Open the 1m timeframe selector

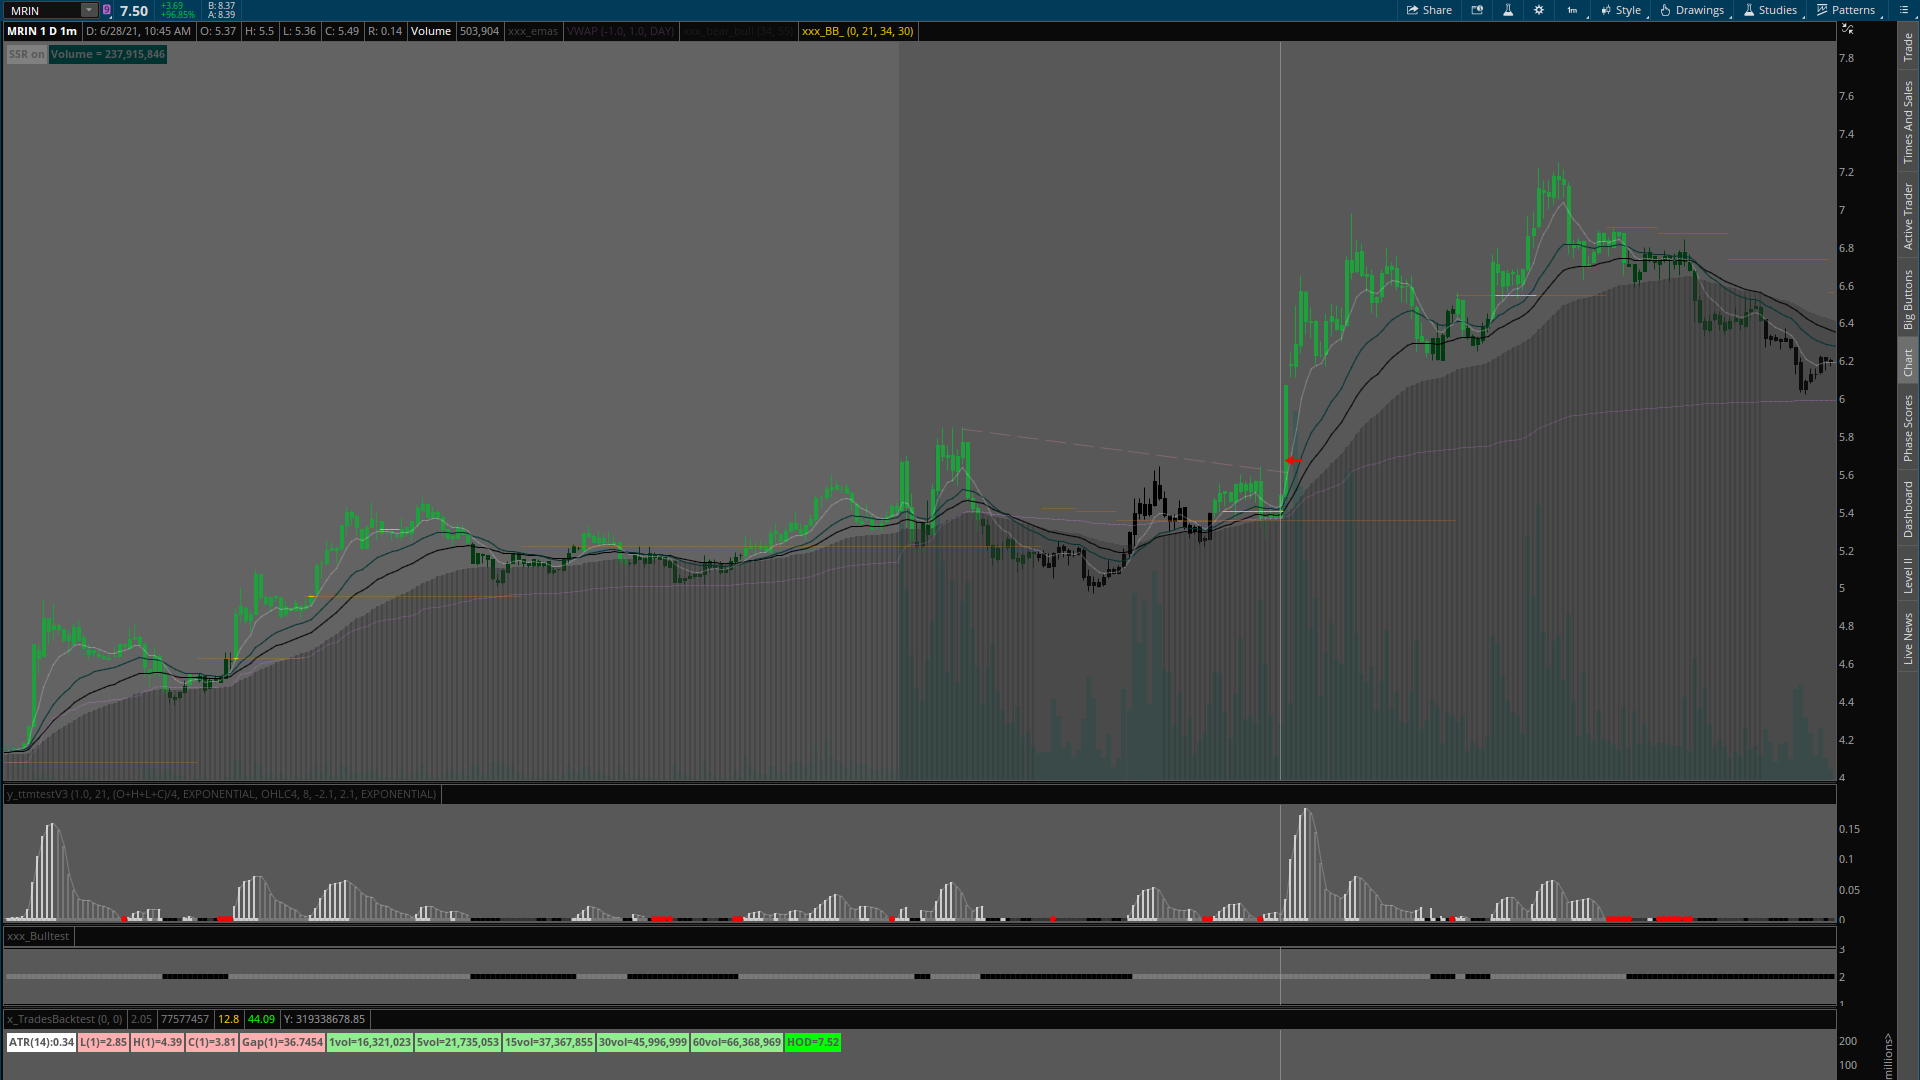1572,10
